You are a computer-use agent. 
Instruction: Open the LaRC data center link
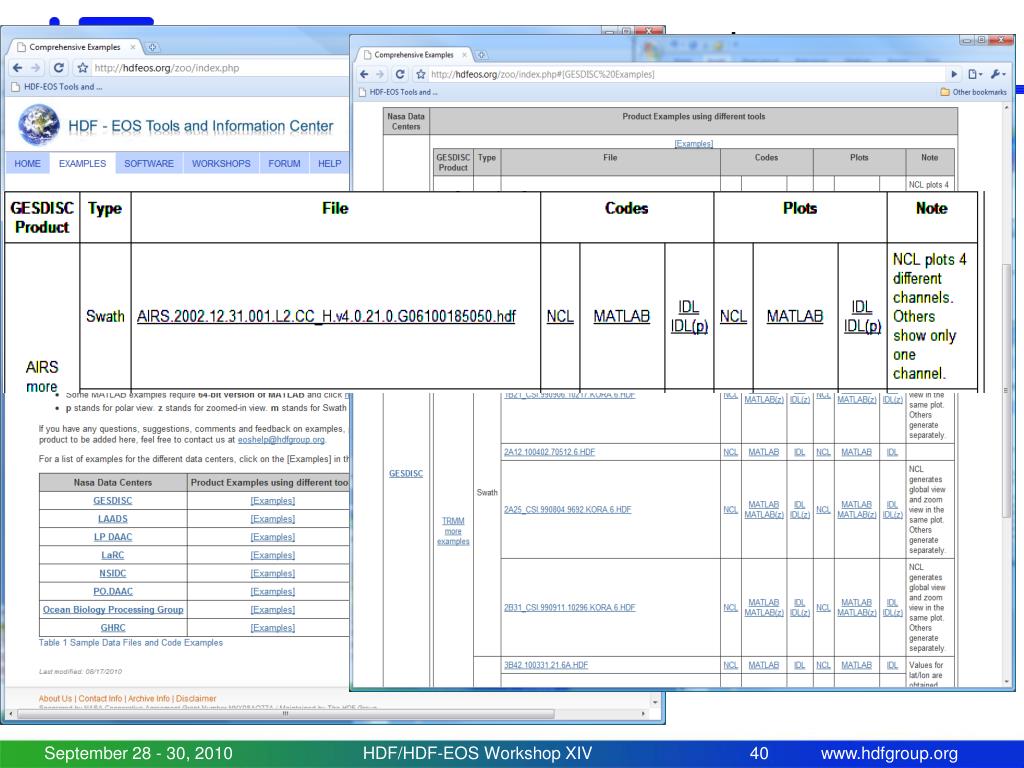tap(112, 555)
